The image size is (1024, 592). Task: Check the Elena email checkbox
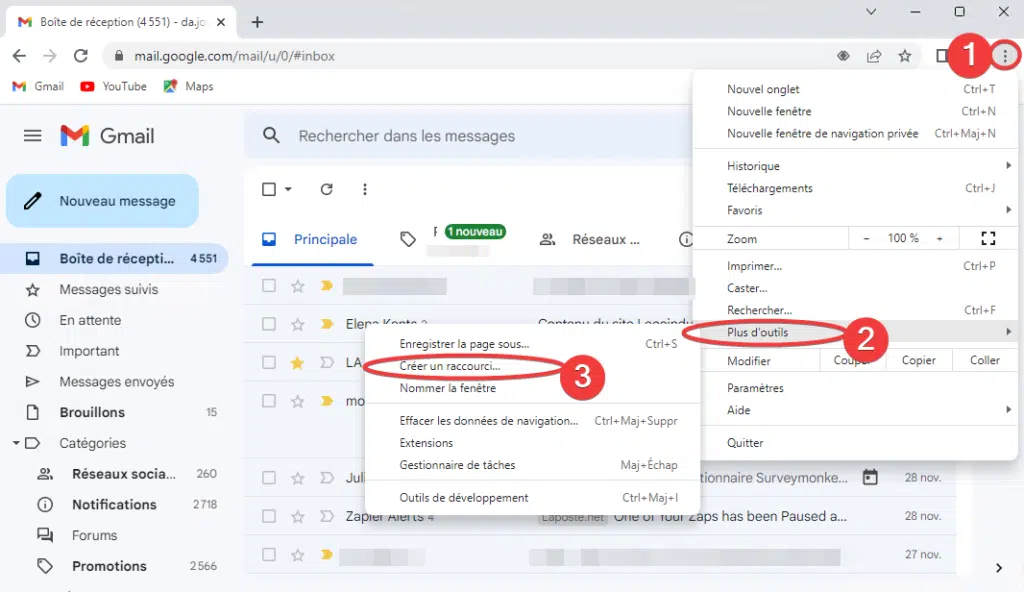(268, 324)
